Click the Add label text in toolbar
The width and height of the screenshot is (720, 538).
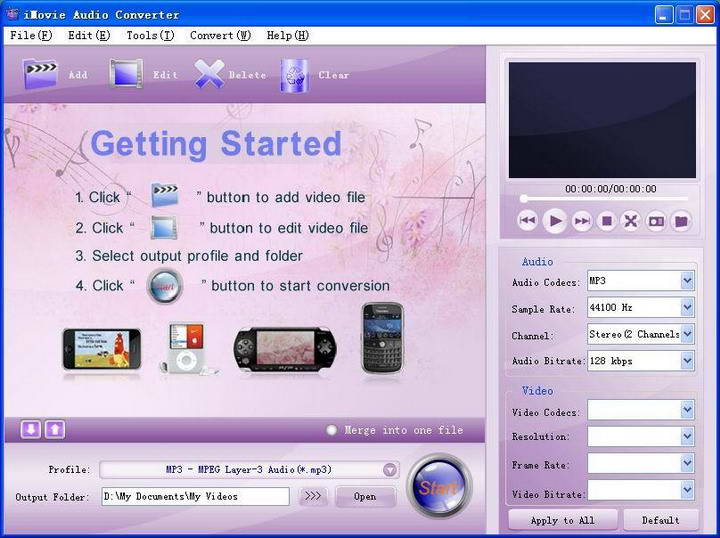point(78,75)
